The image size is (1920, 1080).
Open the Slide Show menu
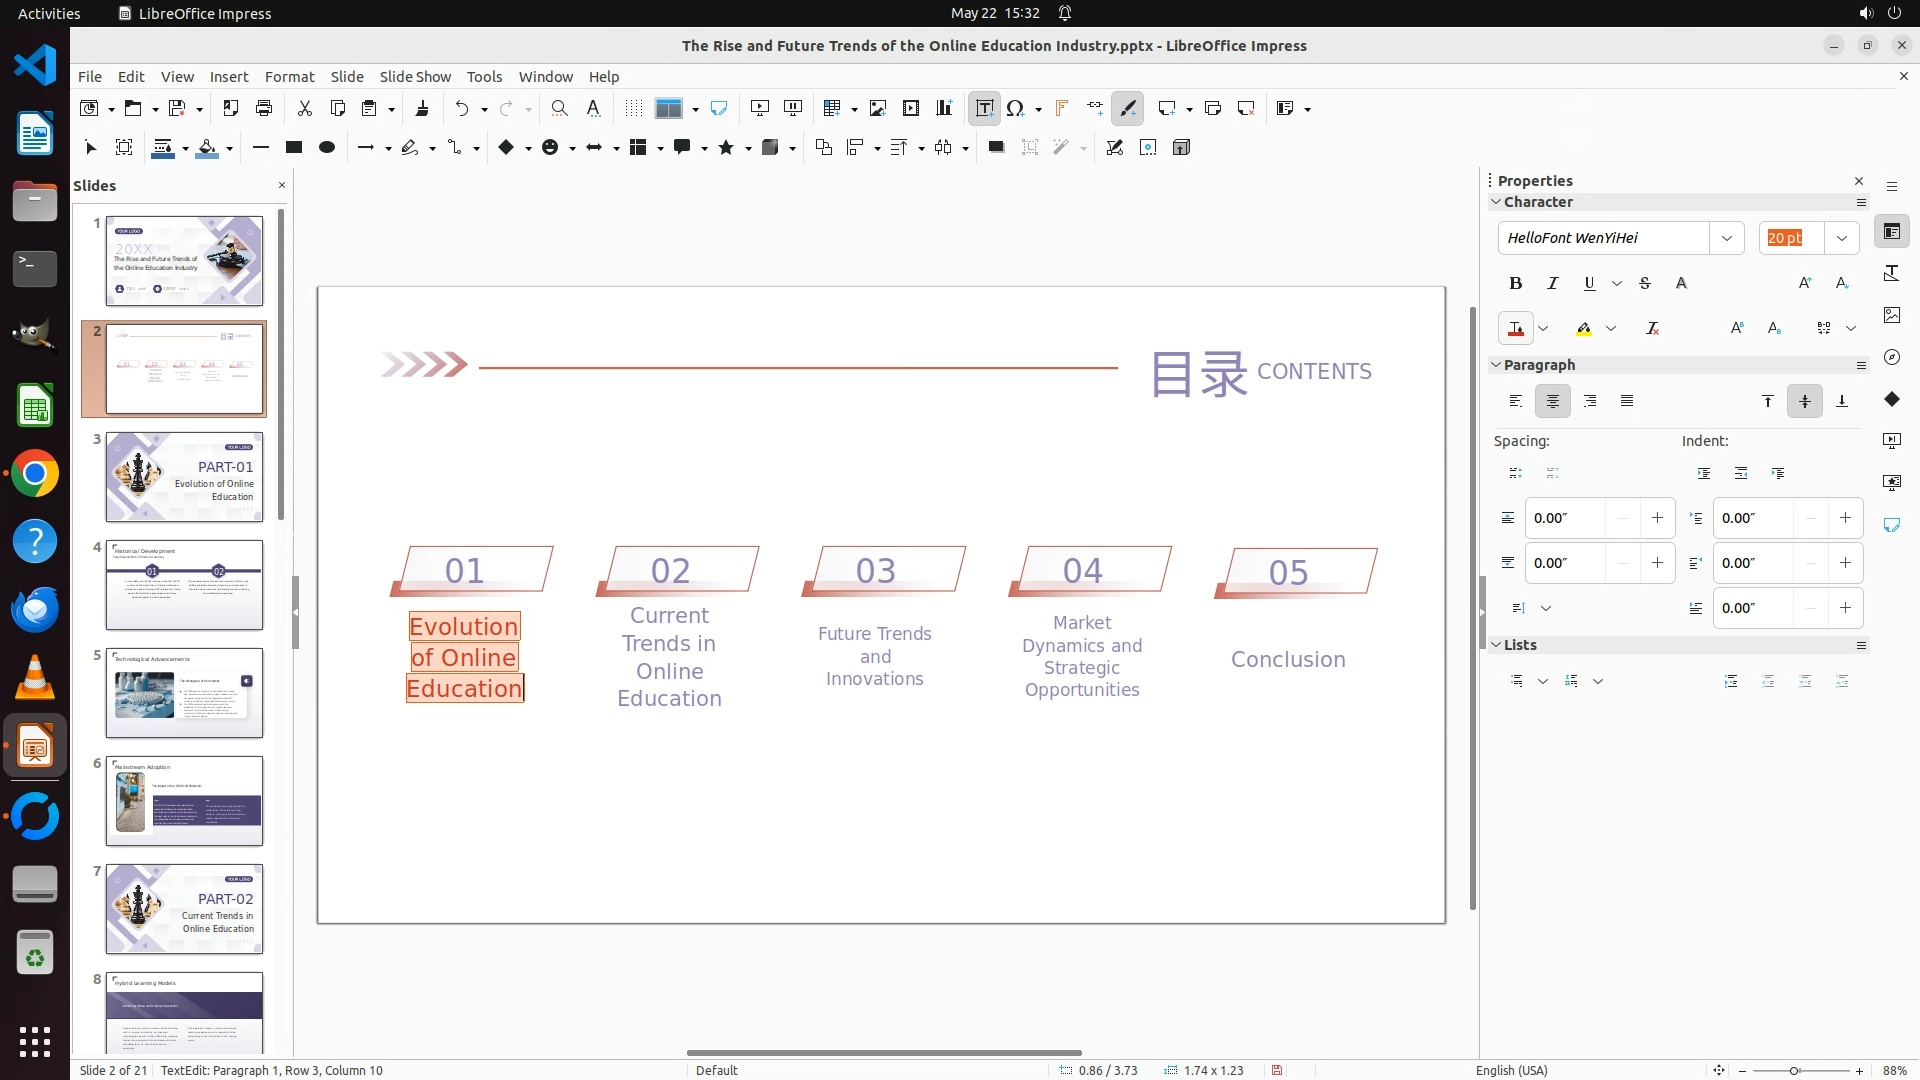(415, 76)
